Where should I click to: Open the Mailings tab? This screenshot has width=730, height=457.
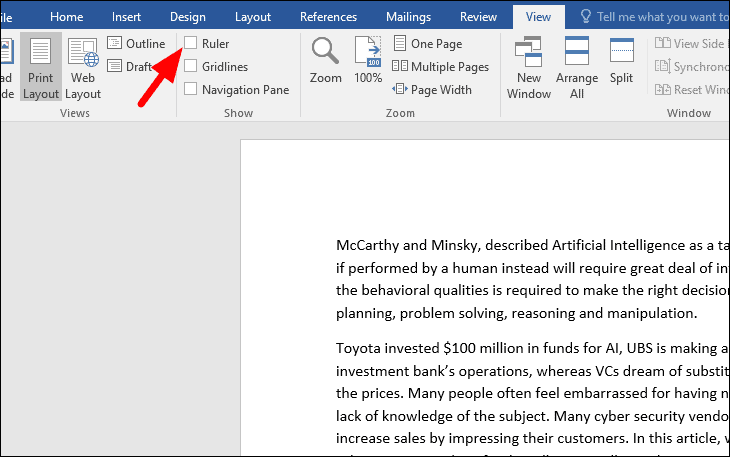408,17
